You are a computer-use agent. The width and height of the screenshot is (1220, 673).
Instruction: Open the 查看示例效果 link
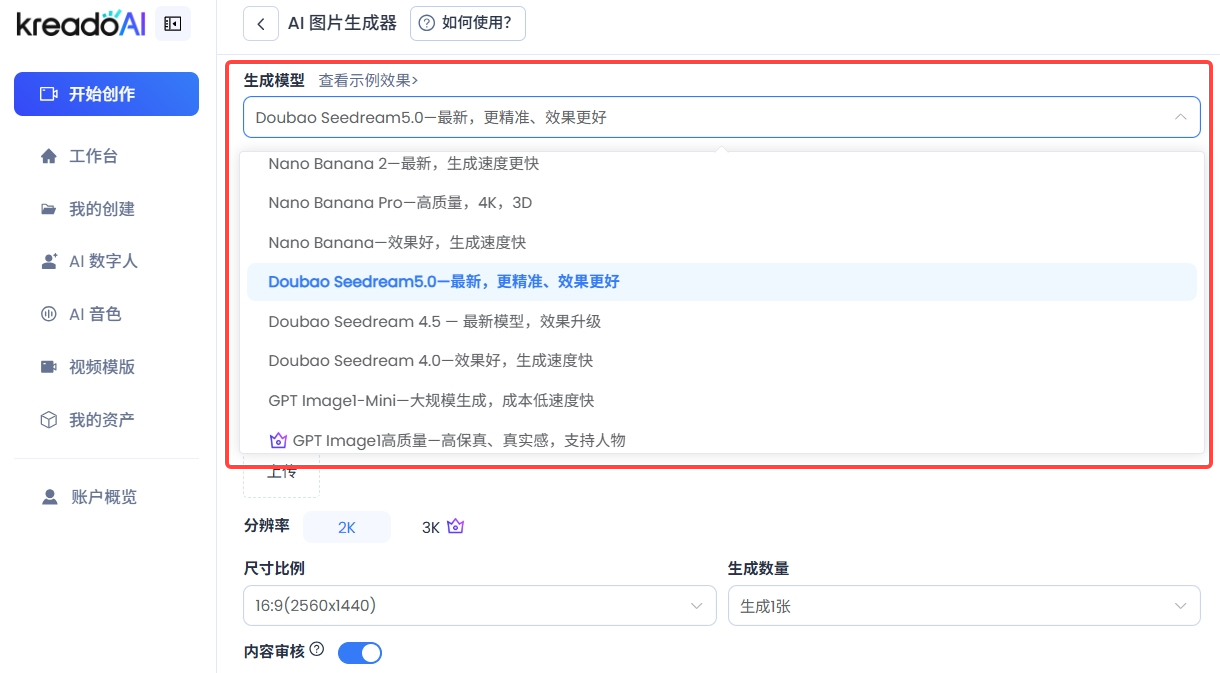click(x=368, y=80)
